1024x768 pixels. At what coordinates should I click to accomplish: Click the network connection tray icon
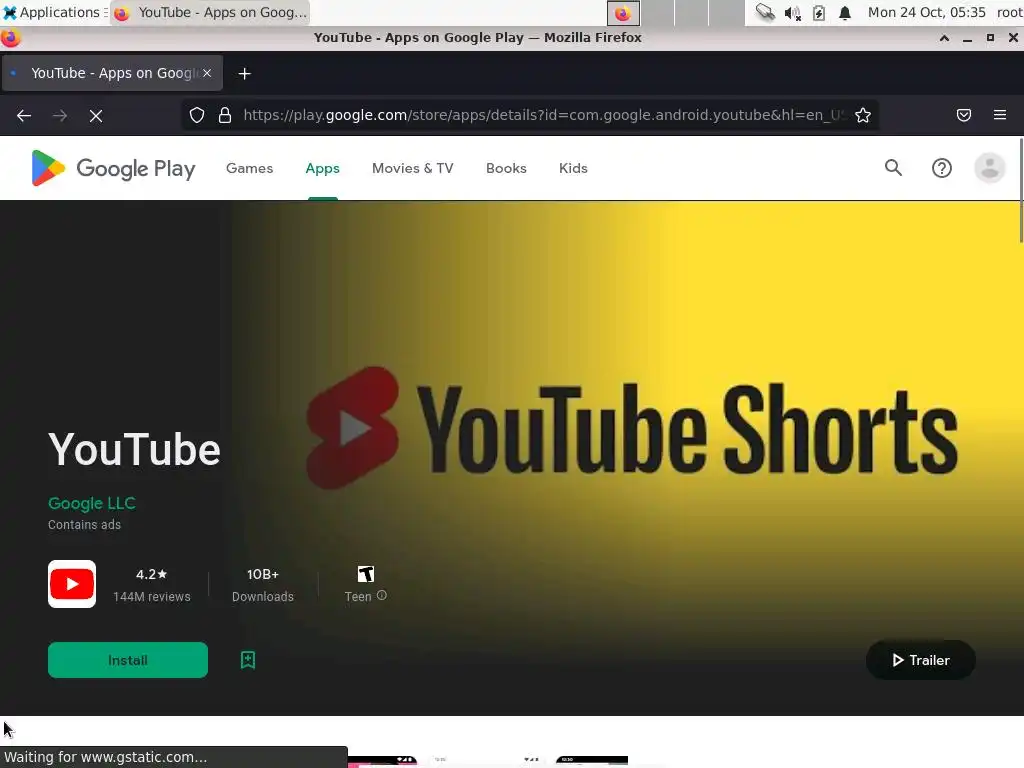point(765,13)
